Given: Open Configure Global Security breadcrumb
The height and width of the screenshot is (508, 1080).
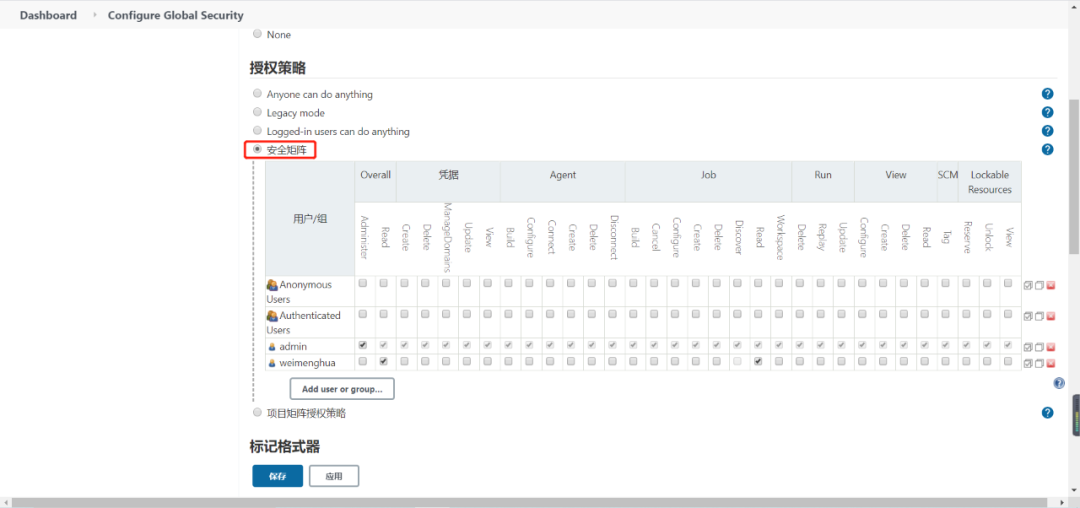Looking at the screenshot, I should point(176,15).
